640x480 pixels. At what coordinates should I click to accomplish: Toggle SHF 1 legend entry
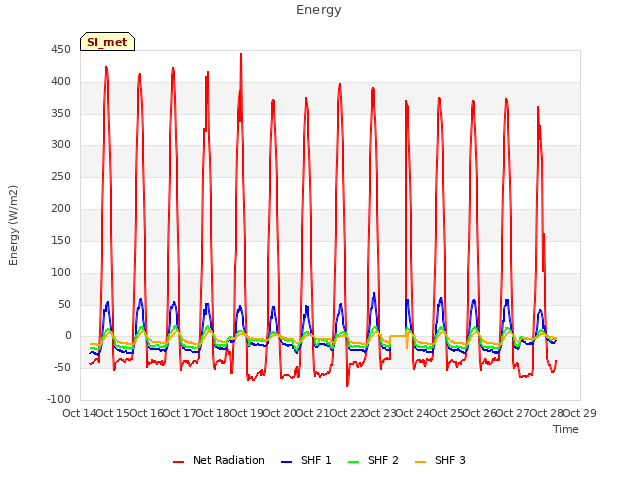[x=306, y=460]
